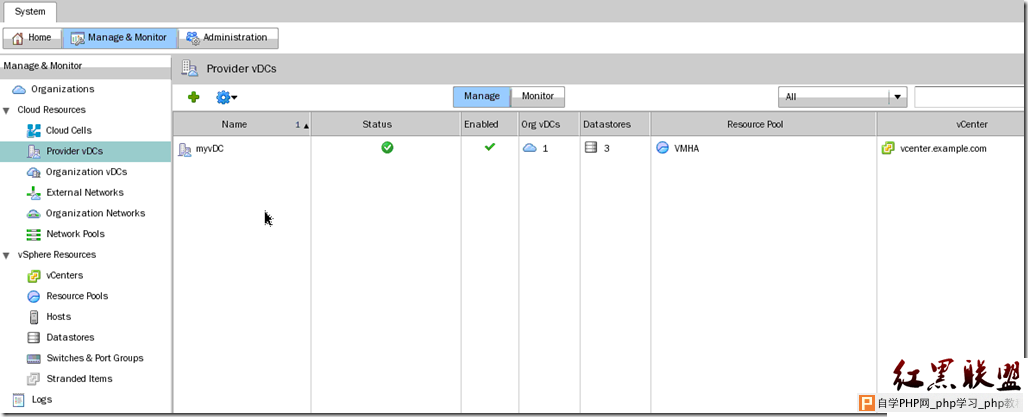Sort by the Status column header
Viewport: 1028px width, 417px height.
point(386,124)
